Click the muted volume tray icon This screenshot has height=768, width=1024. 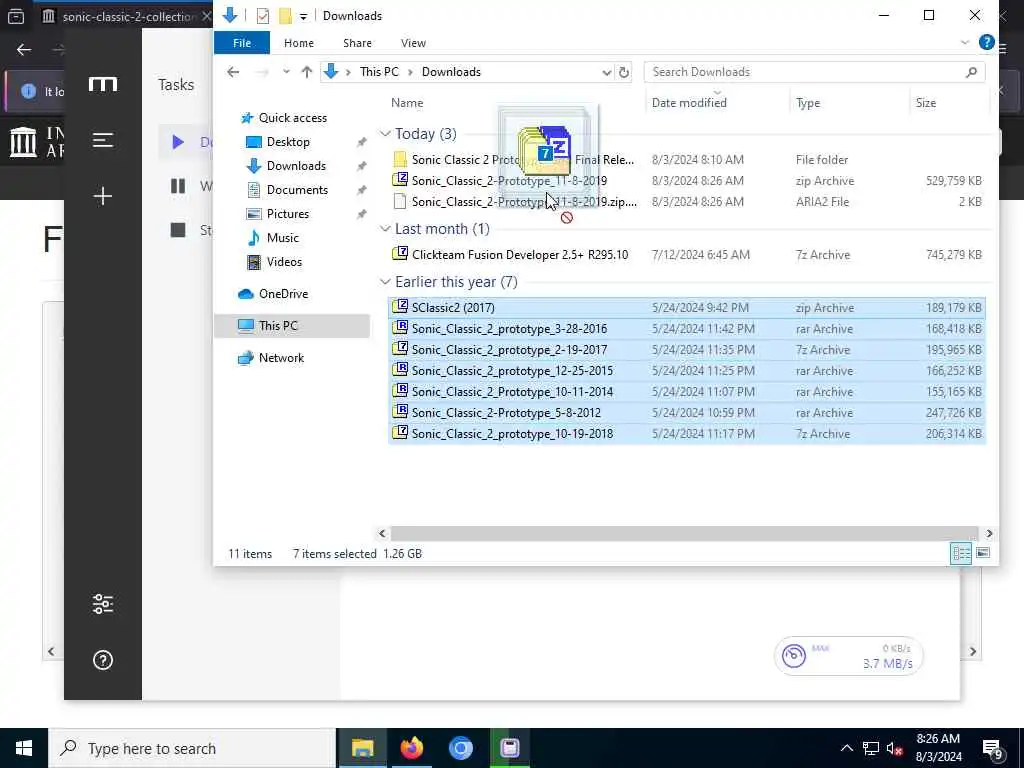(x=894, y=748)
